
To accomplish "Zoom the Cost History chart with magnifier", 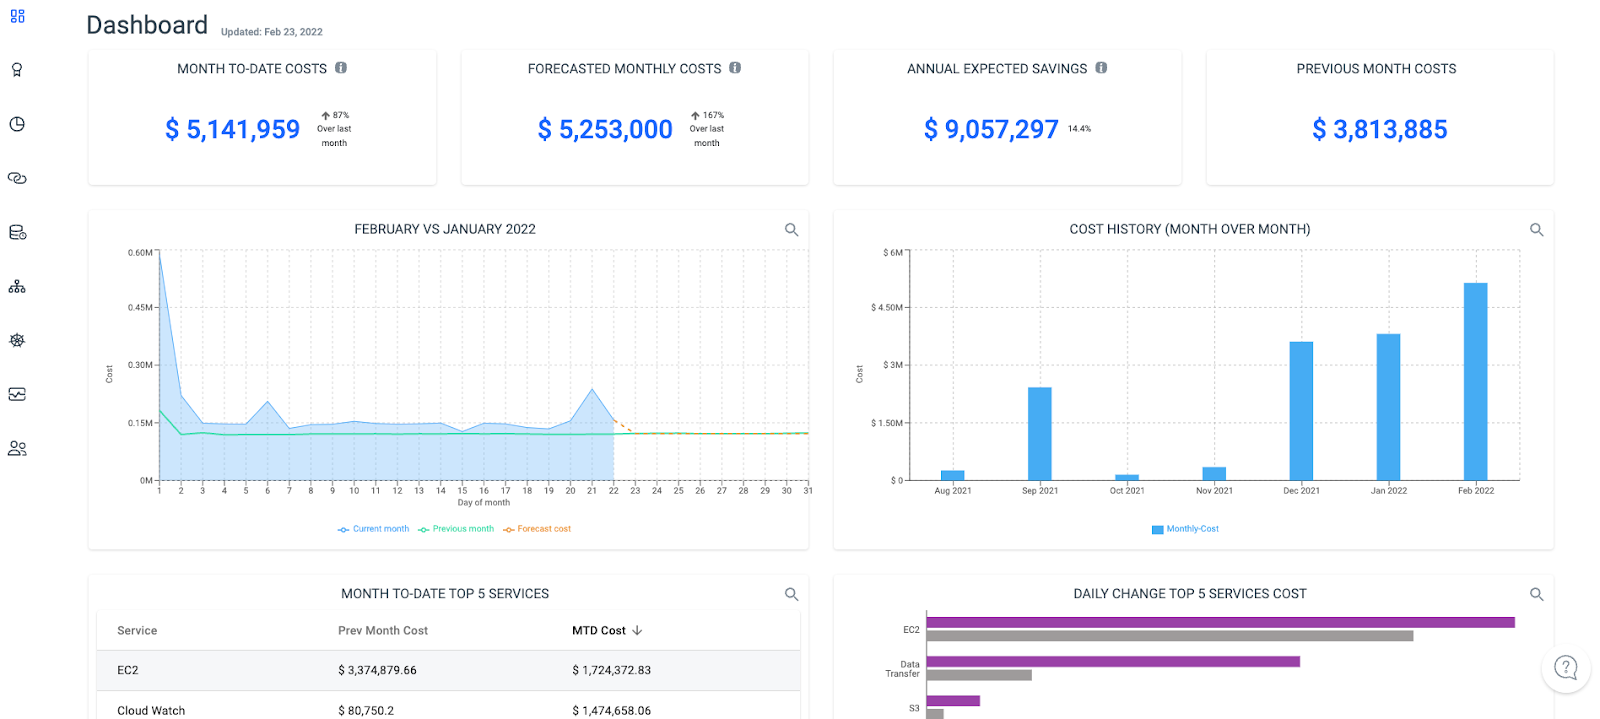I will 1537,230.
